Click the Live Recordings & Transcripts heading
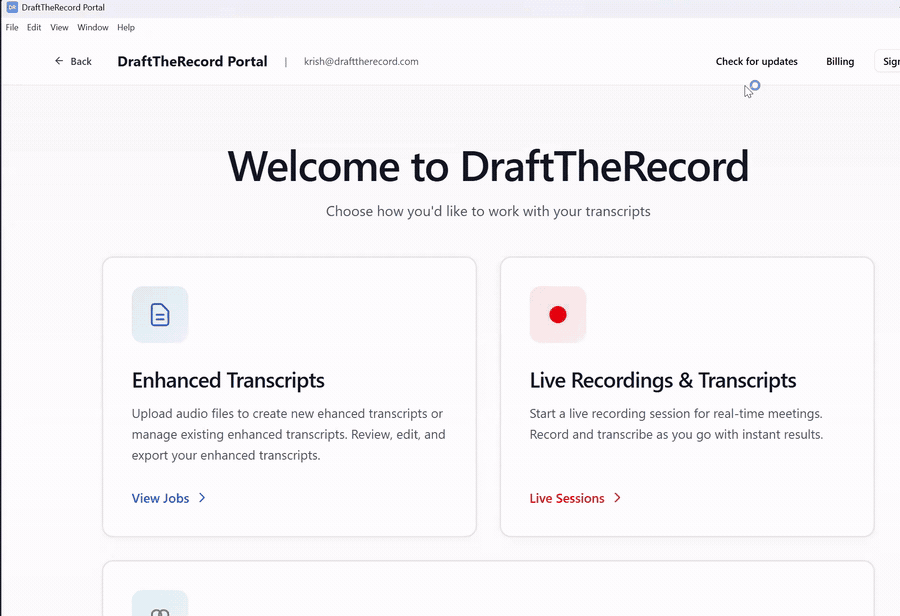The image size is (900, 616). tap(662, 381)
